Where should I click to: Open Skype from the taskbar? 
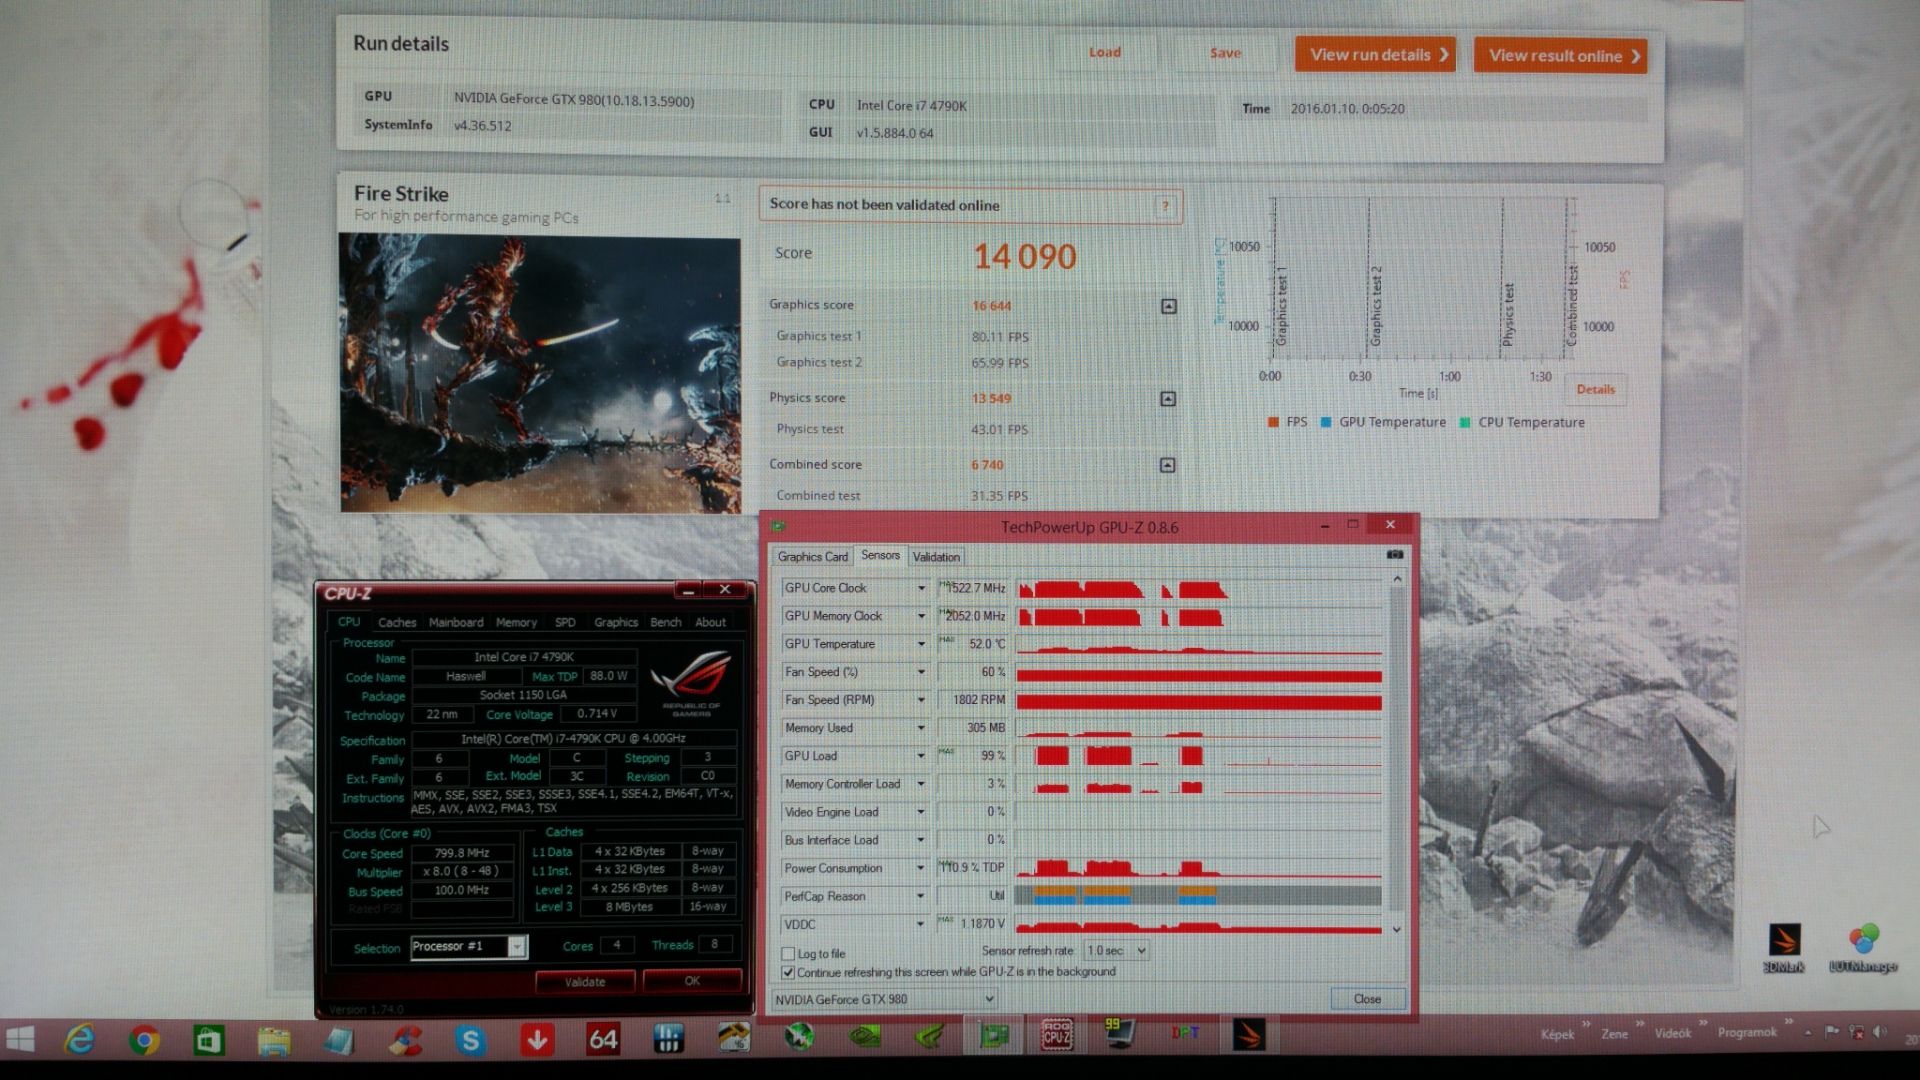pyautogui.click(x=470, y=1041)
